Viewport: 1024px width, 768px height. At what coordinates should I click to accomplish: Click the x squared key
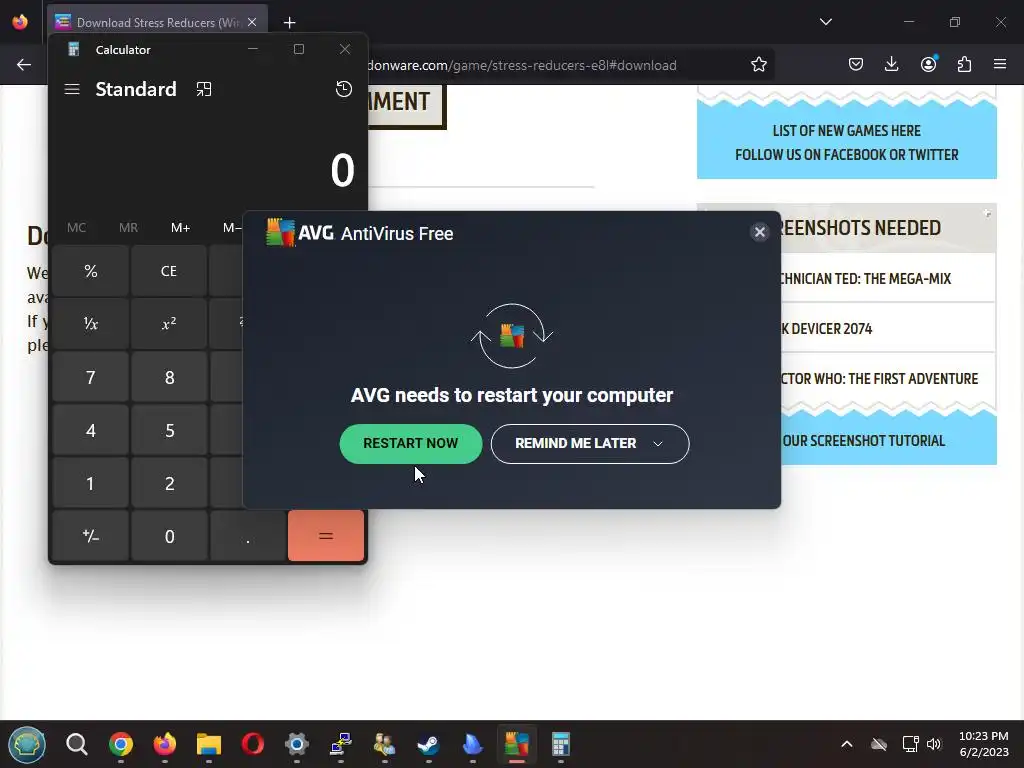[x=168, y=324]
